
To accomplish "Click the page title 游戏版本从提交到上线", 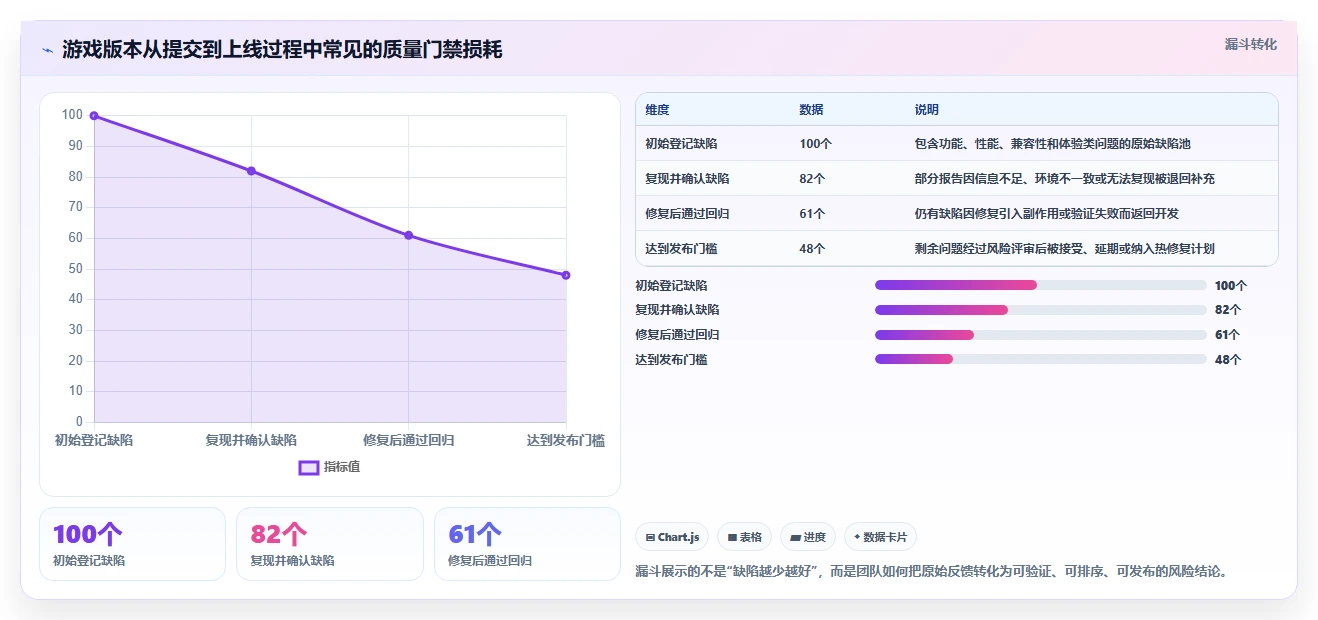I will click(282, 49).
